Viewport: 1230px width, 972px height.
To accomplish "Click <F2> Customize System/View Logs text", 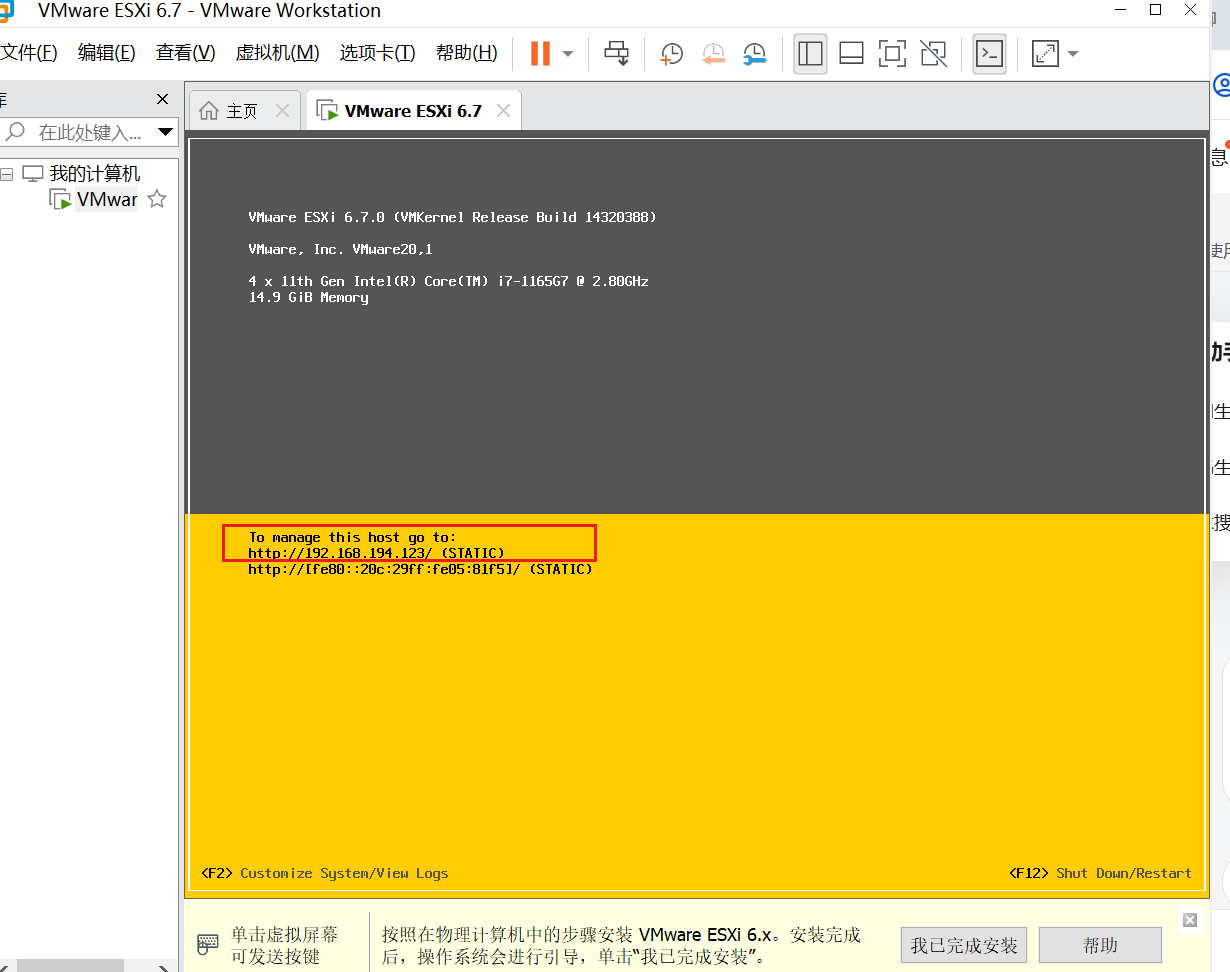I will coord(324,873).
